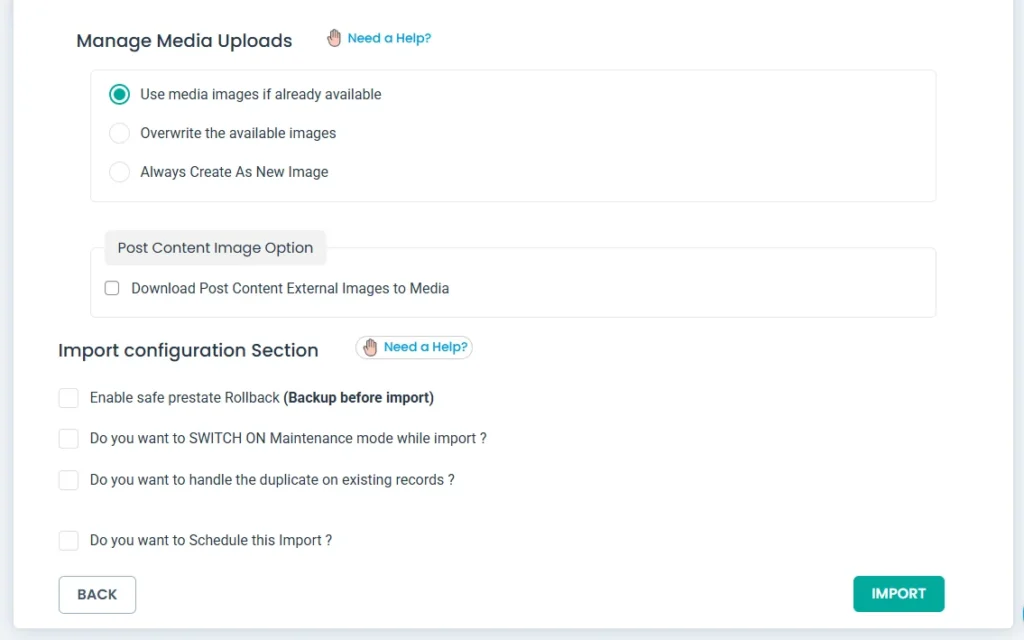Viewport: 1024px width, 640px height.
Task: Open 'Need a Help?' link for Media Uploads
Action: pos(389,39)
